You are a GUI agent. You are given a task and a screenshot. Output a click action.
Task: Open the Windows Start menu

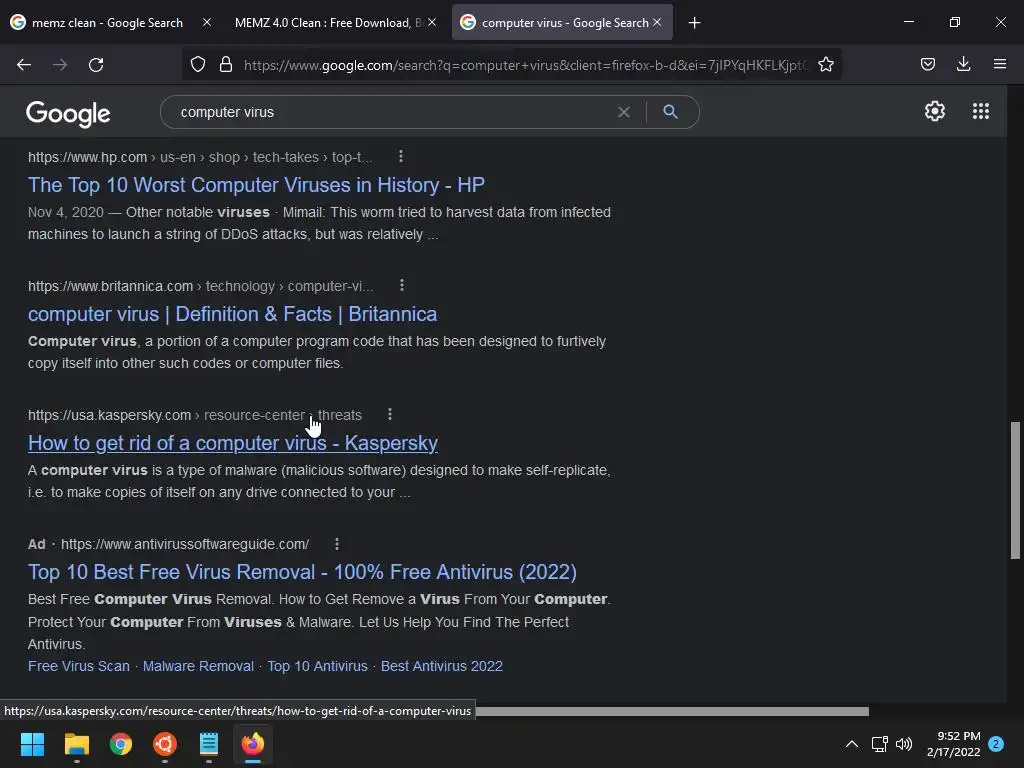(x=32, y=744)
